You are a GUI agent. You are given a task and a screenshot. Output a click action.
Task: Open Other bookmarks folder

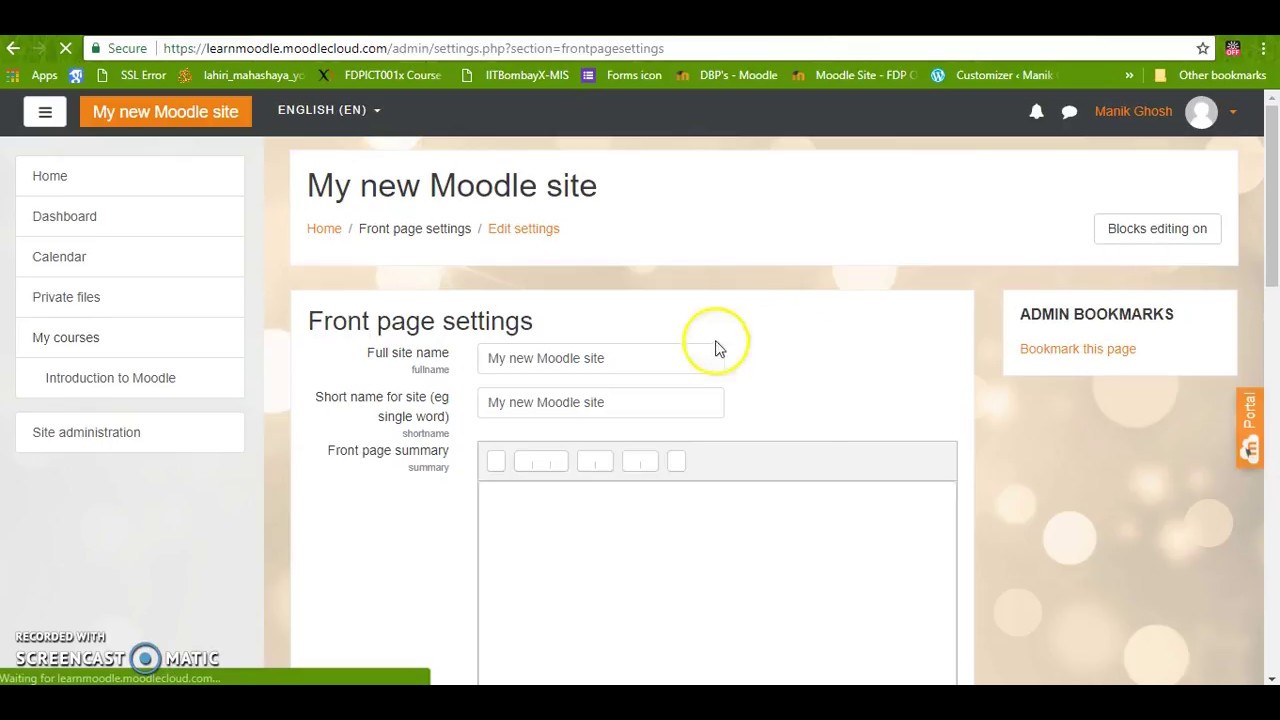(1210, 75)
